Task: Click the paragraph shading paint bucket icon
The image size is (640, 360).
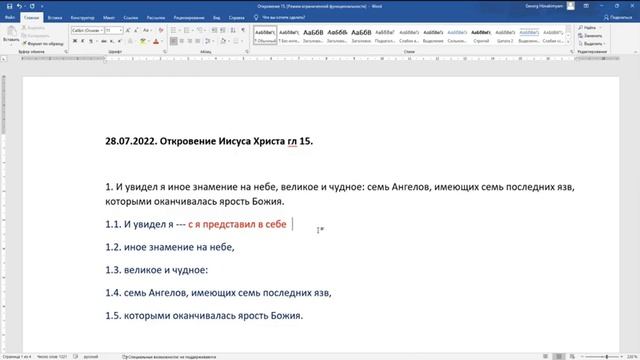Action: pos(223,41)
